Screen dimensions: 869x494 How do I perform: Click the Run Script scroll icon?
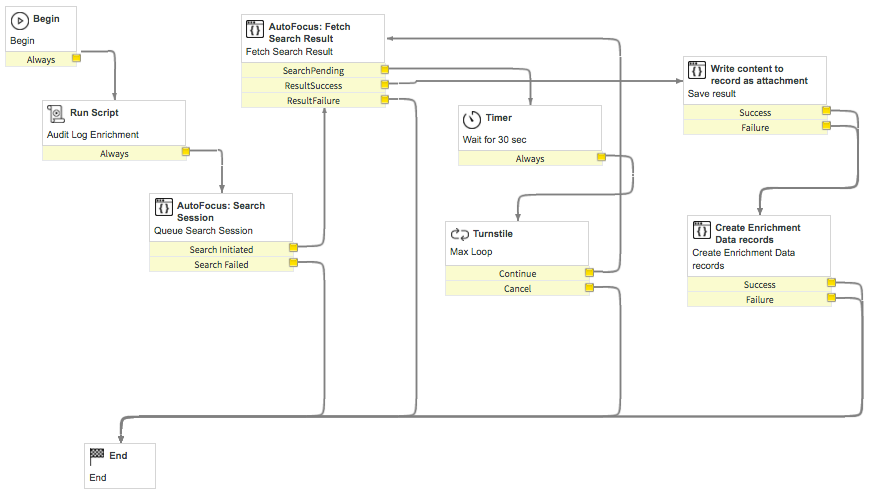[x=55, y=114]
